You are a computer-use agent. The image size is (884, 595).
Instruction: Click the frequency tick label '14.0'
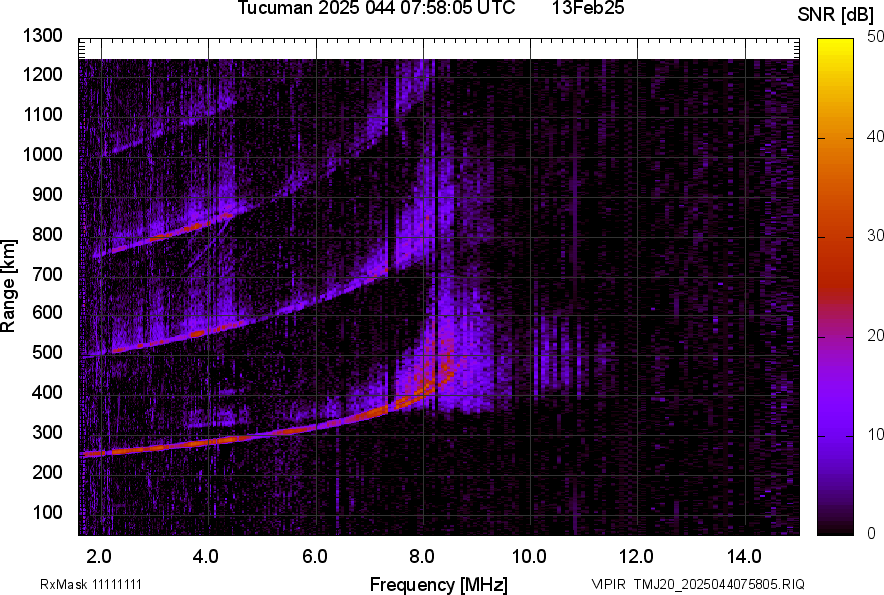744,556
